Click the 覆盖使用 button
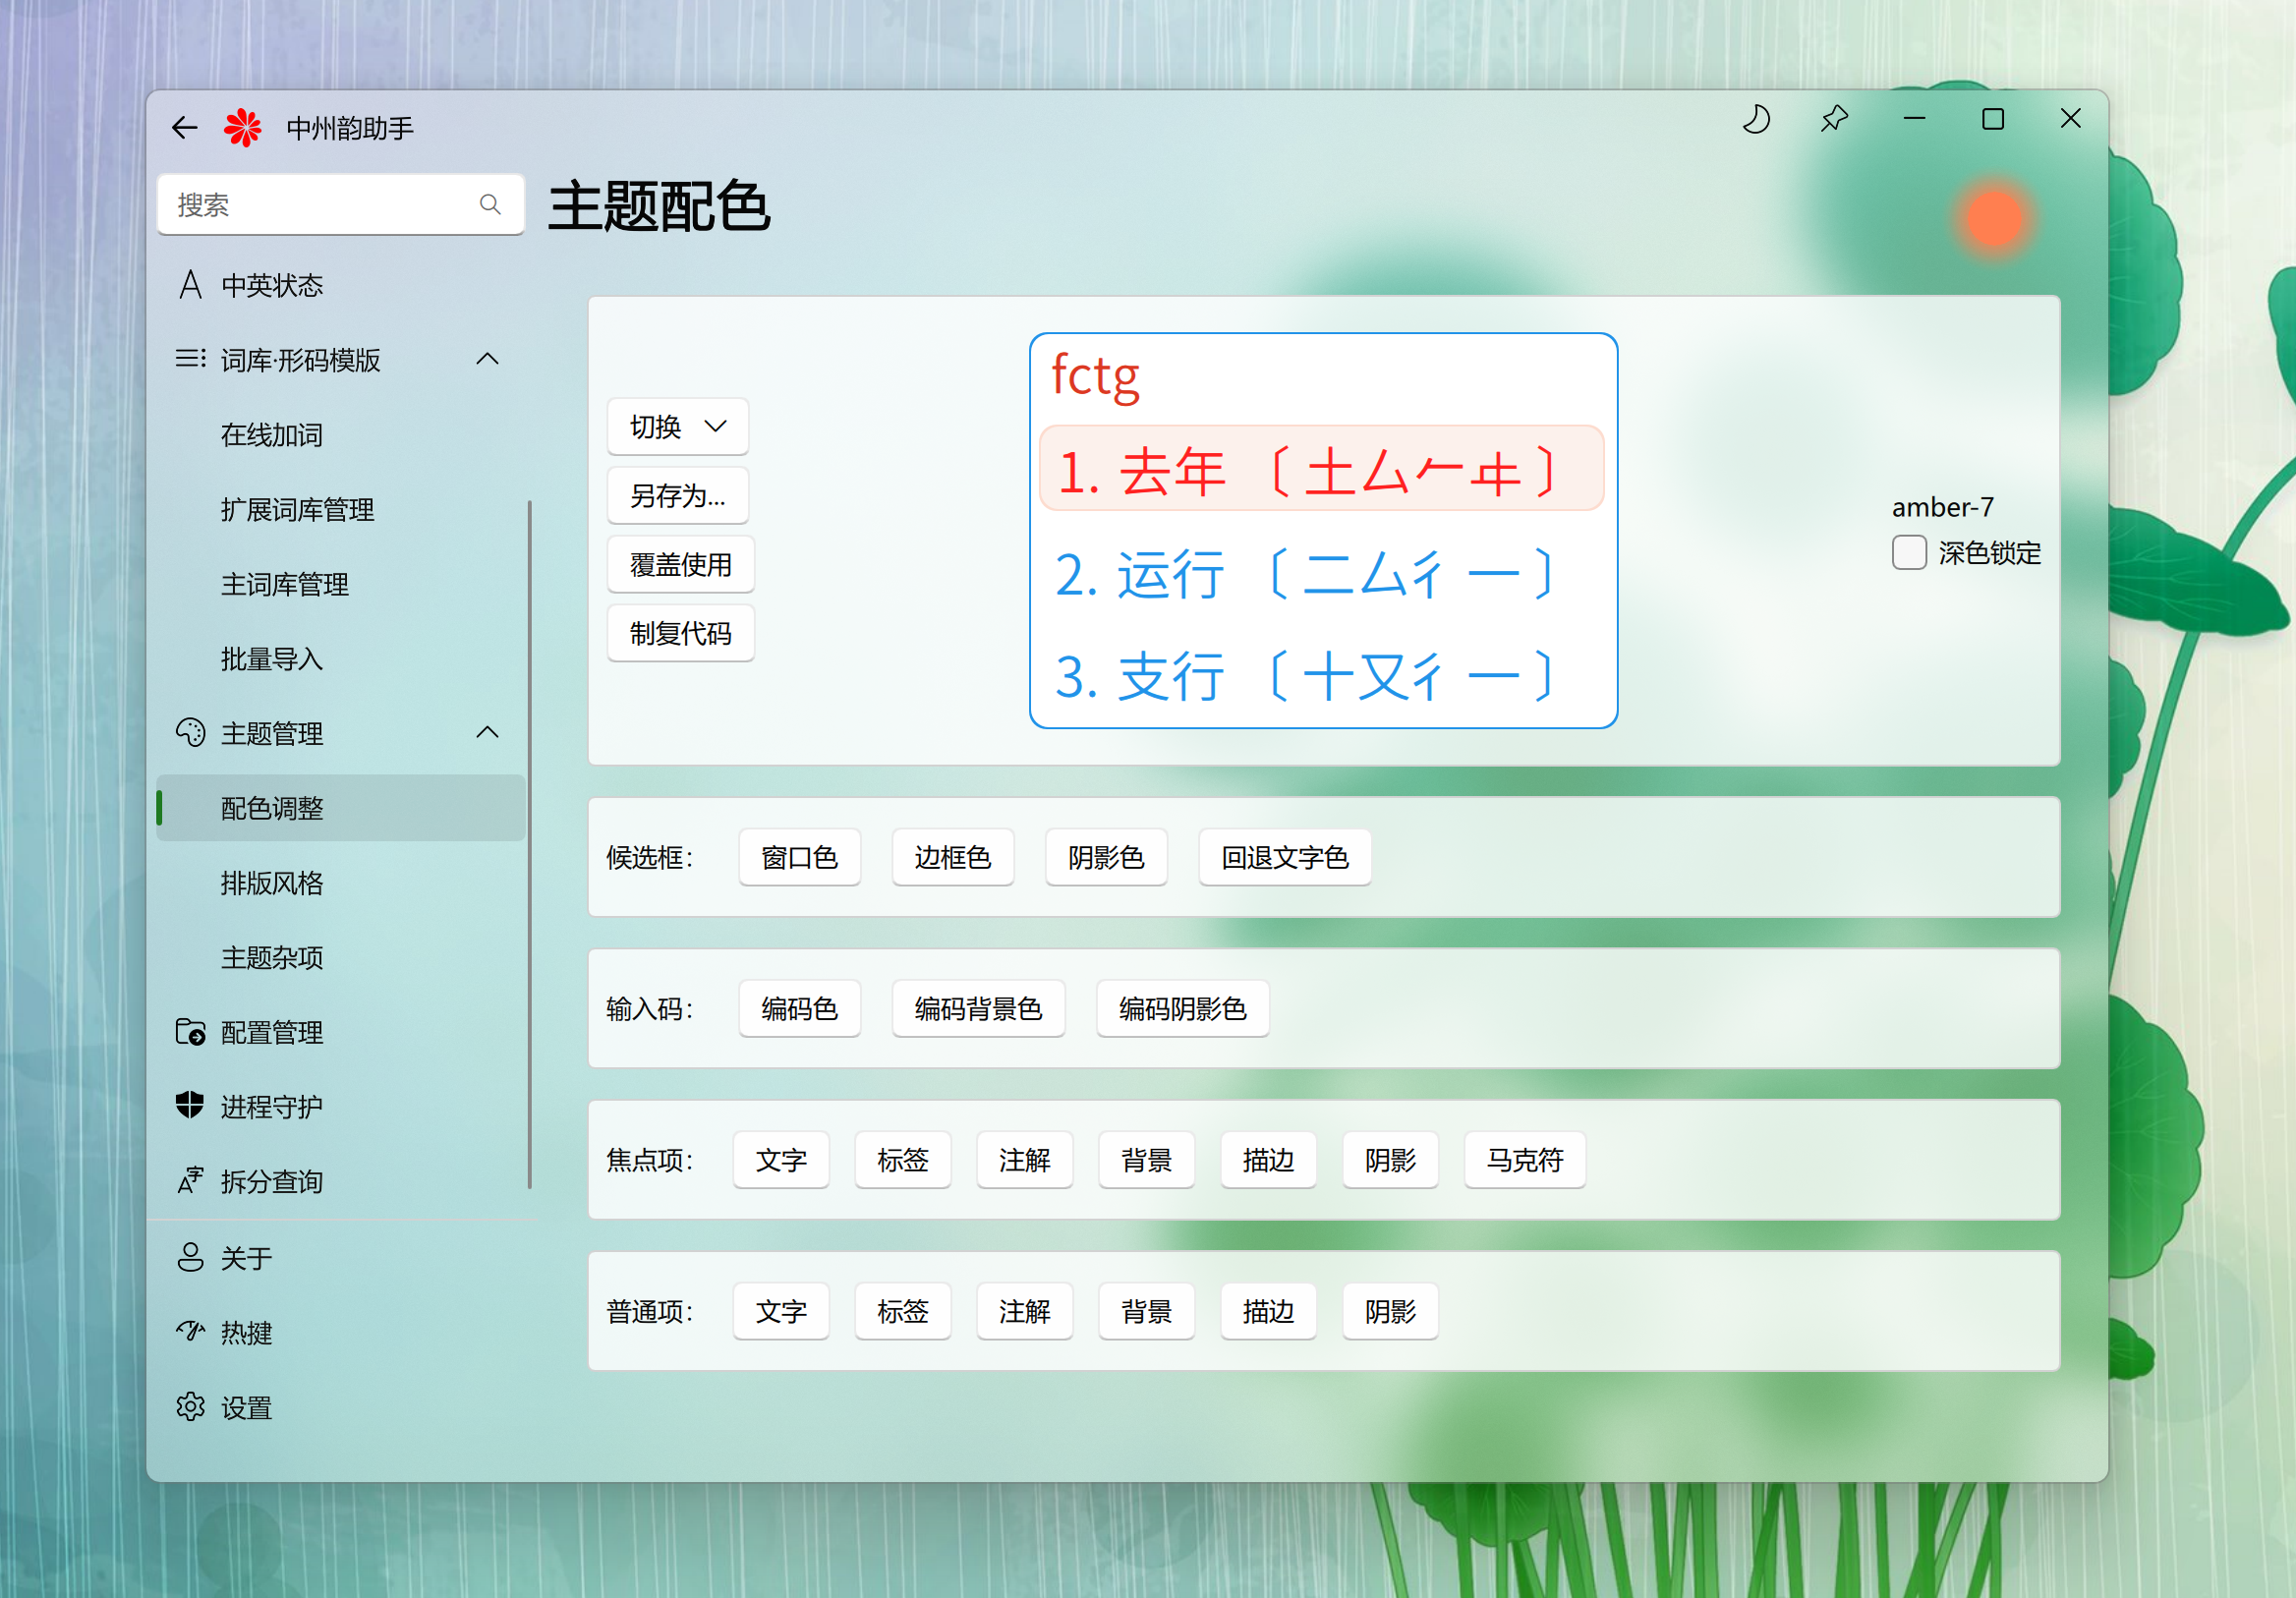Screen dimensions: 2296x1598 [680, 565]
